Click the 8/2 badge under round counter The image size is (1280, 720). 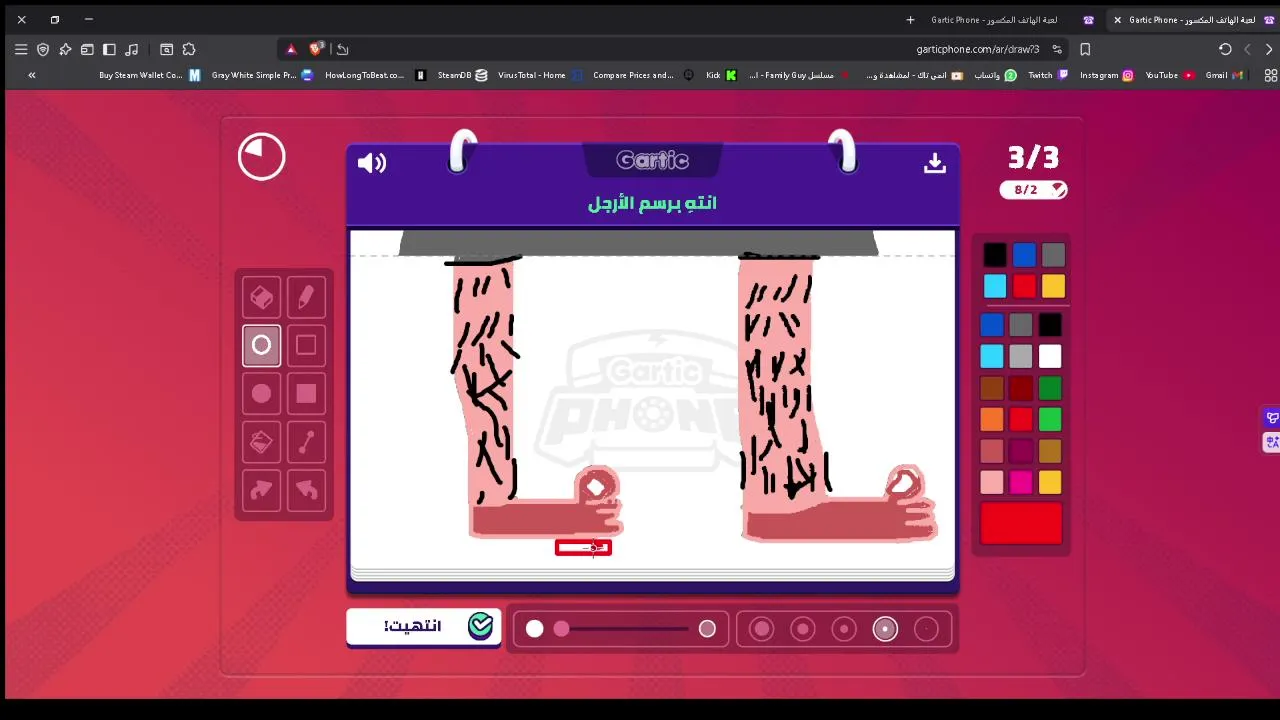coord(1034,190)
